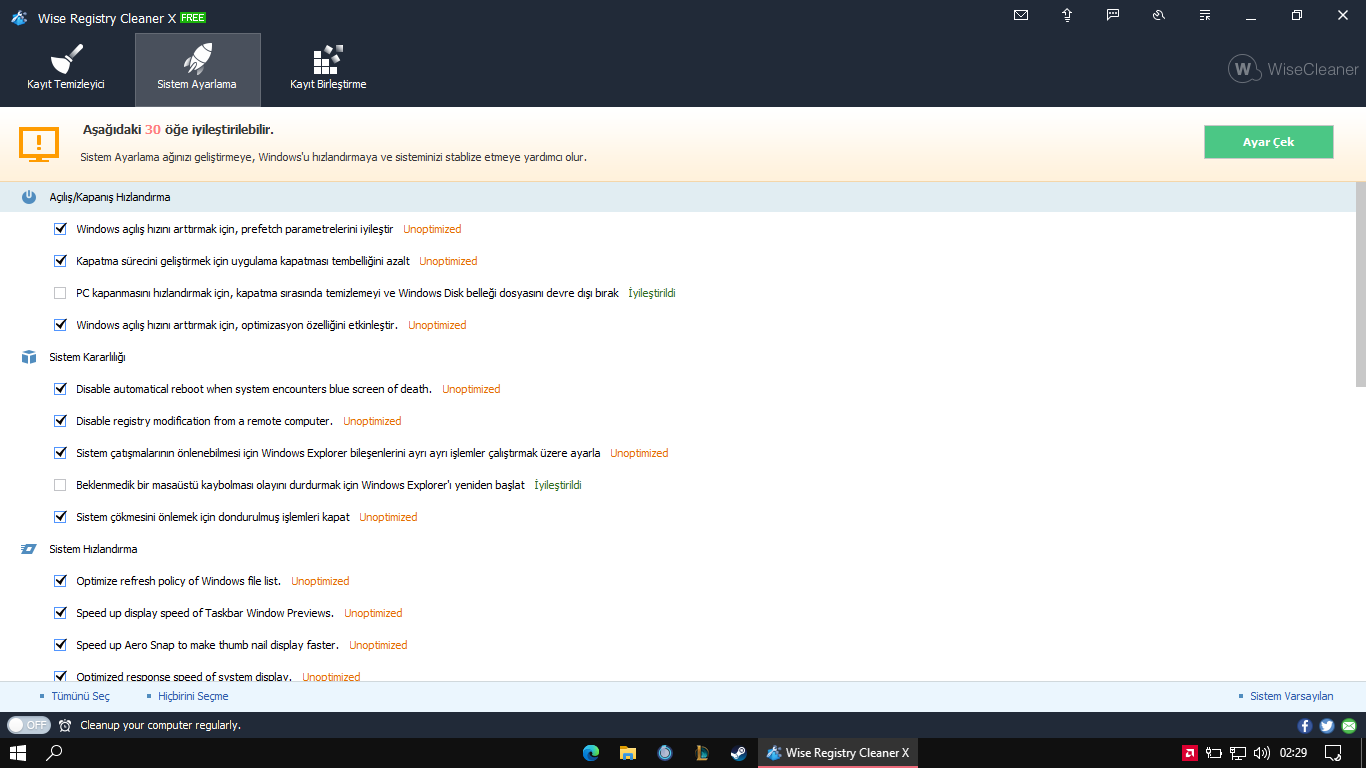This screenshot has height=768, width=1366.
Task: Check Beklenmedik bir masaüstü kaybolması option
Action: click(60, 485)
